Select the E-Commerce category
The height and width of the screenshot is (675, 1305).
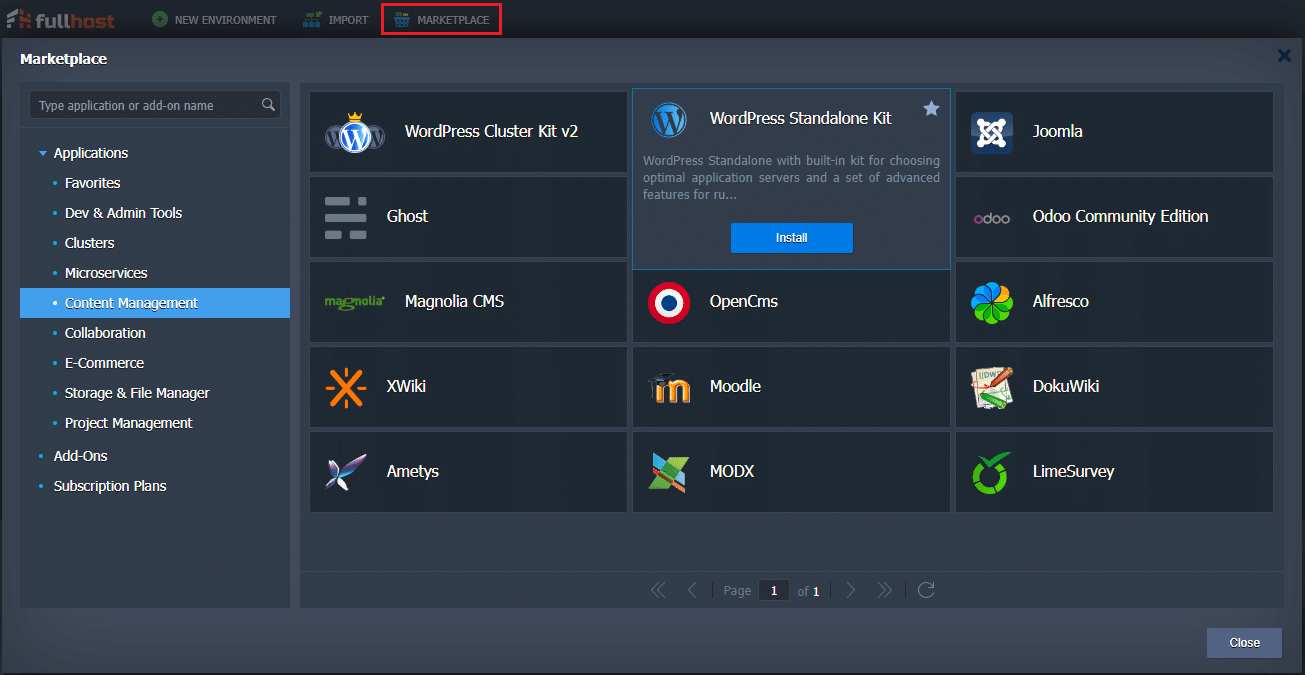[104, 363]
